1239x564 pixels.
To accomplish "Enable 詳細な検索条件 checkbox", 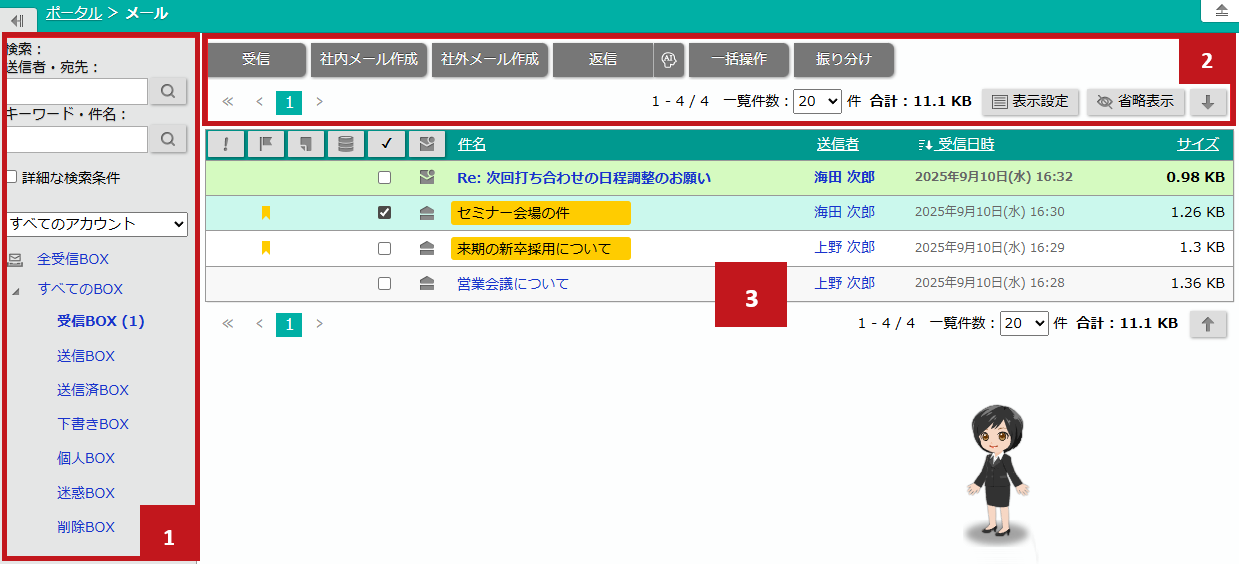I will 12,177.
